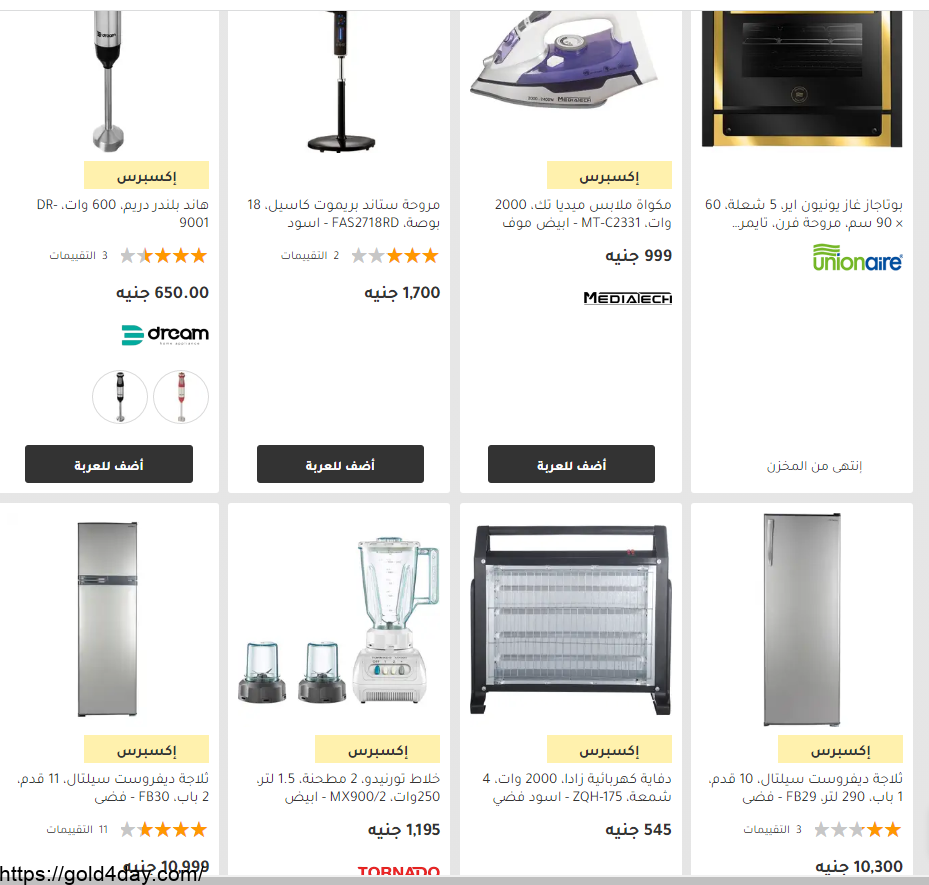Click the star rating of FB29 fridge
The image size is (929, 885).
pos(857,829)
